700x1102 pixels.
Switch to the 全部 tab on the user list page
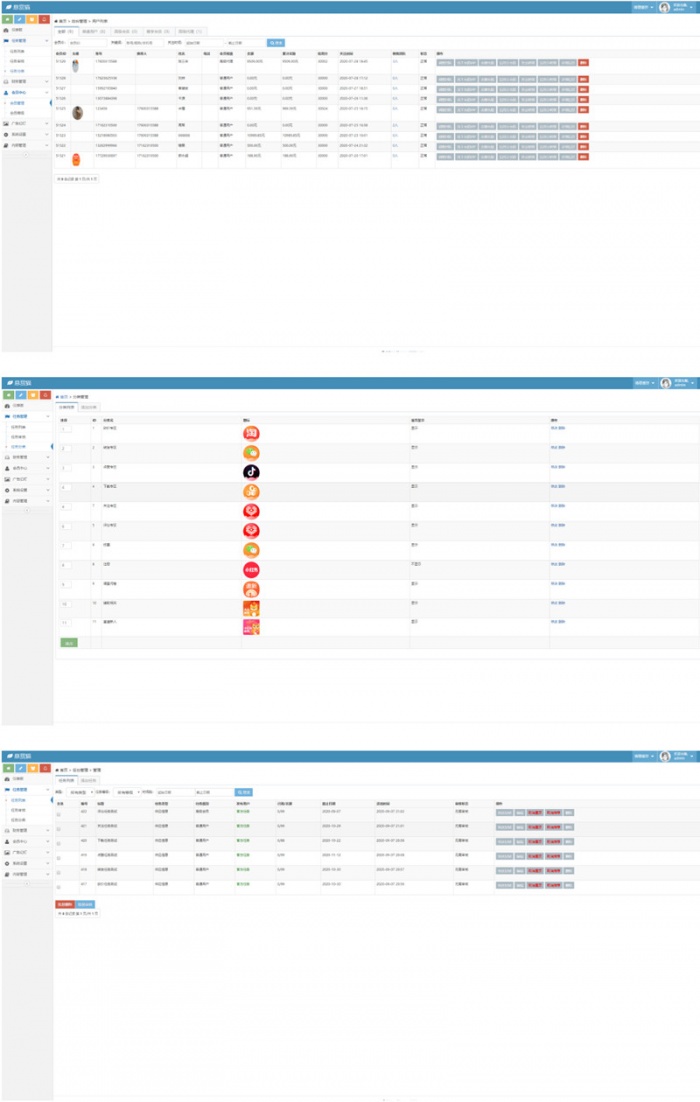[x=65, y=31]
